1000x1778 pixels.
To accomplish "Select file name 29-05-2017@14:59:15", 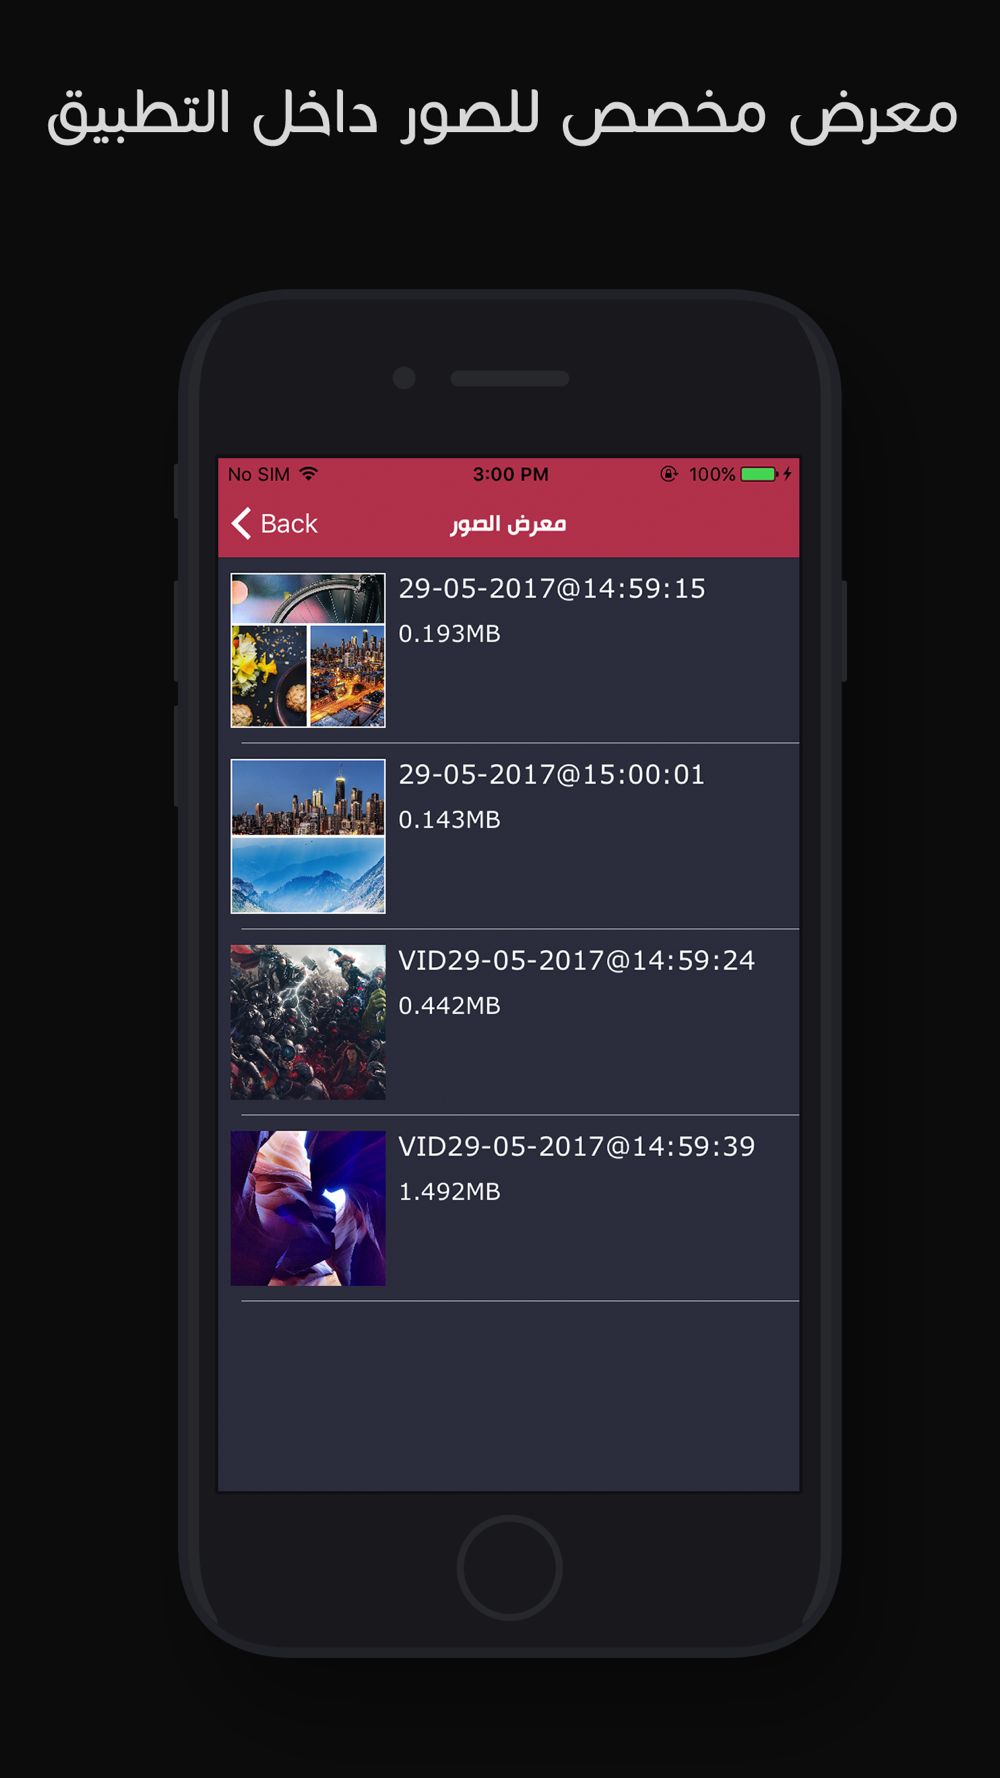I will pos(552,588).
